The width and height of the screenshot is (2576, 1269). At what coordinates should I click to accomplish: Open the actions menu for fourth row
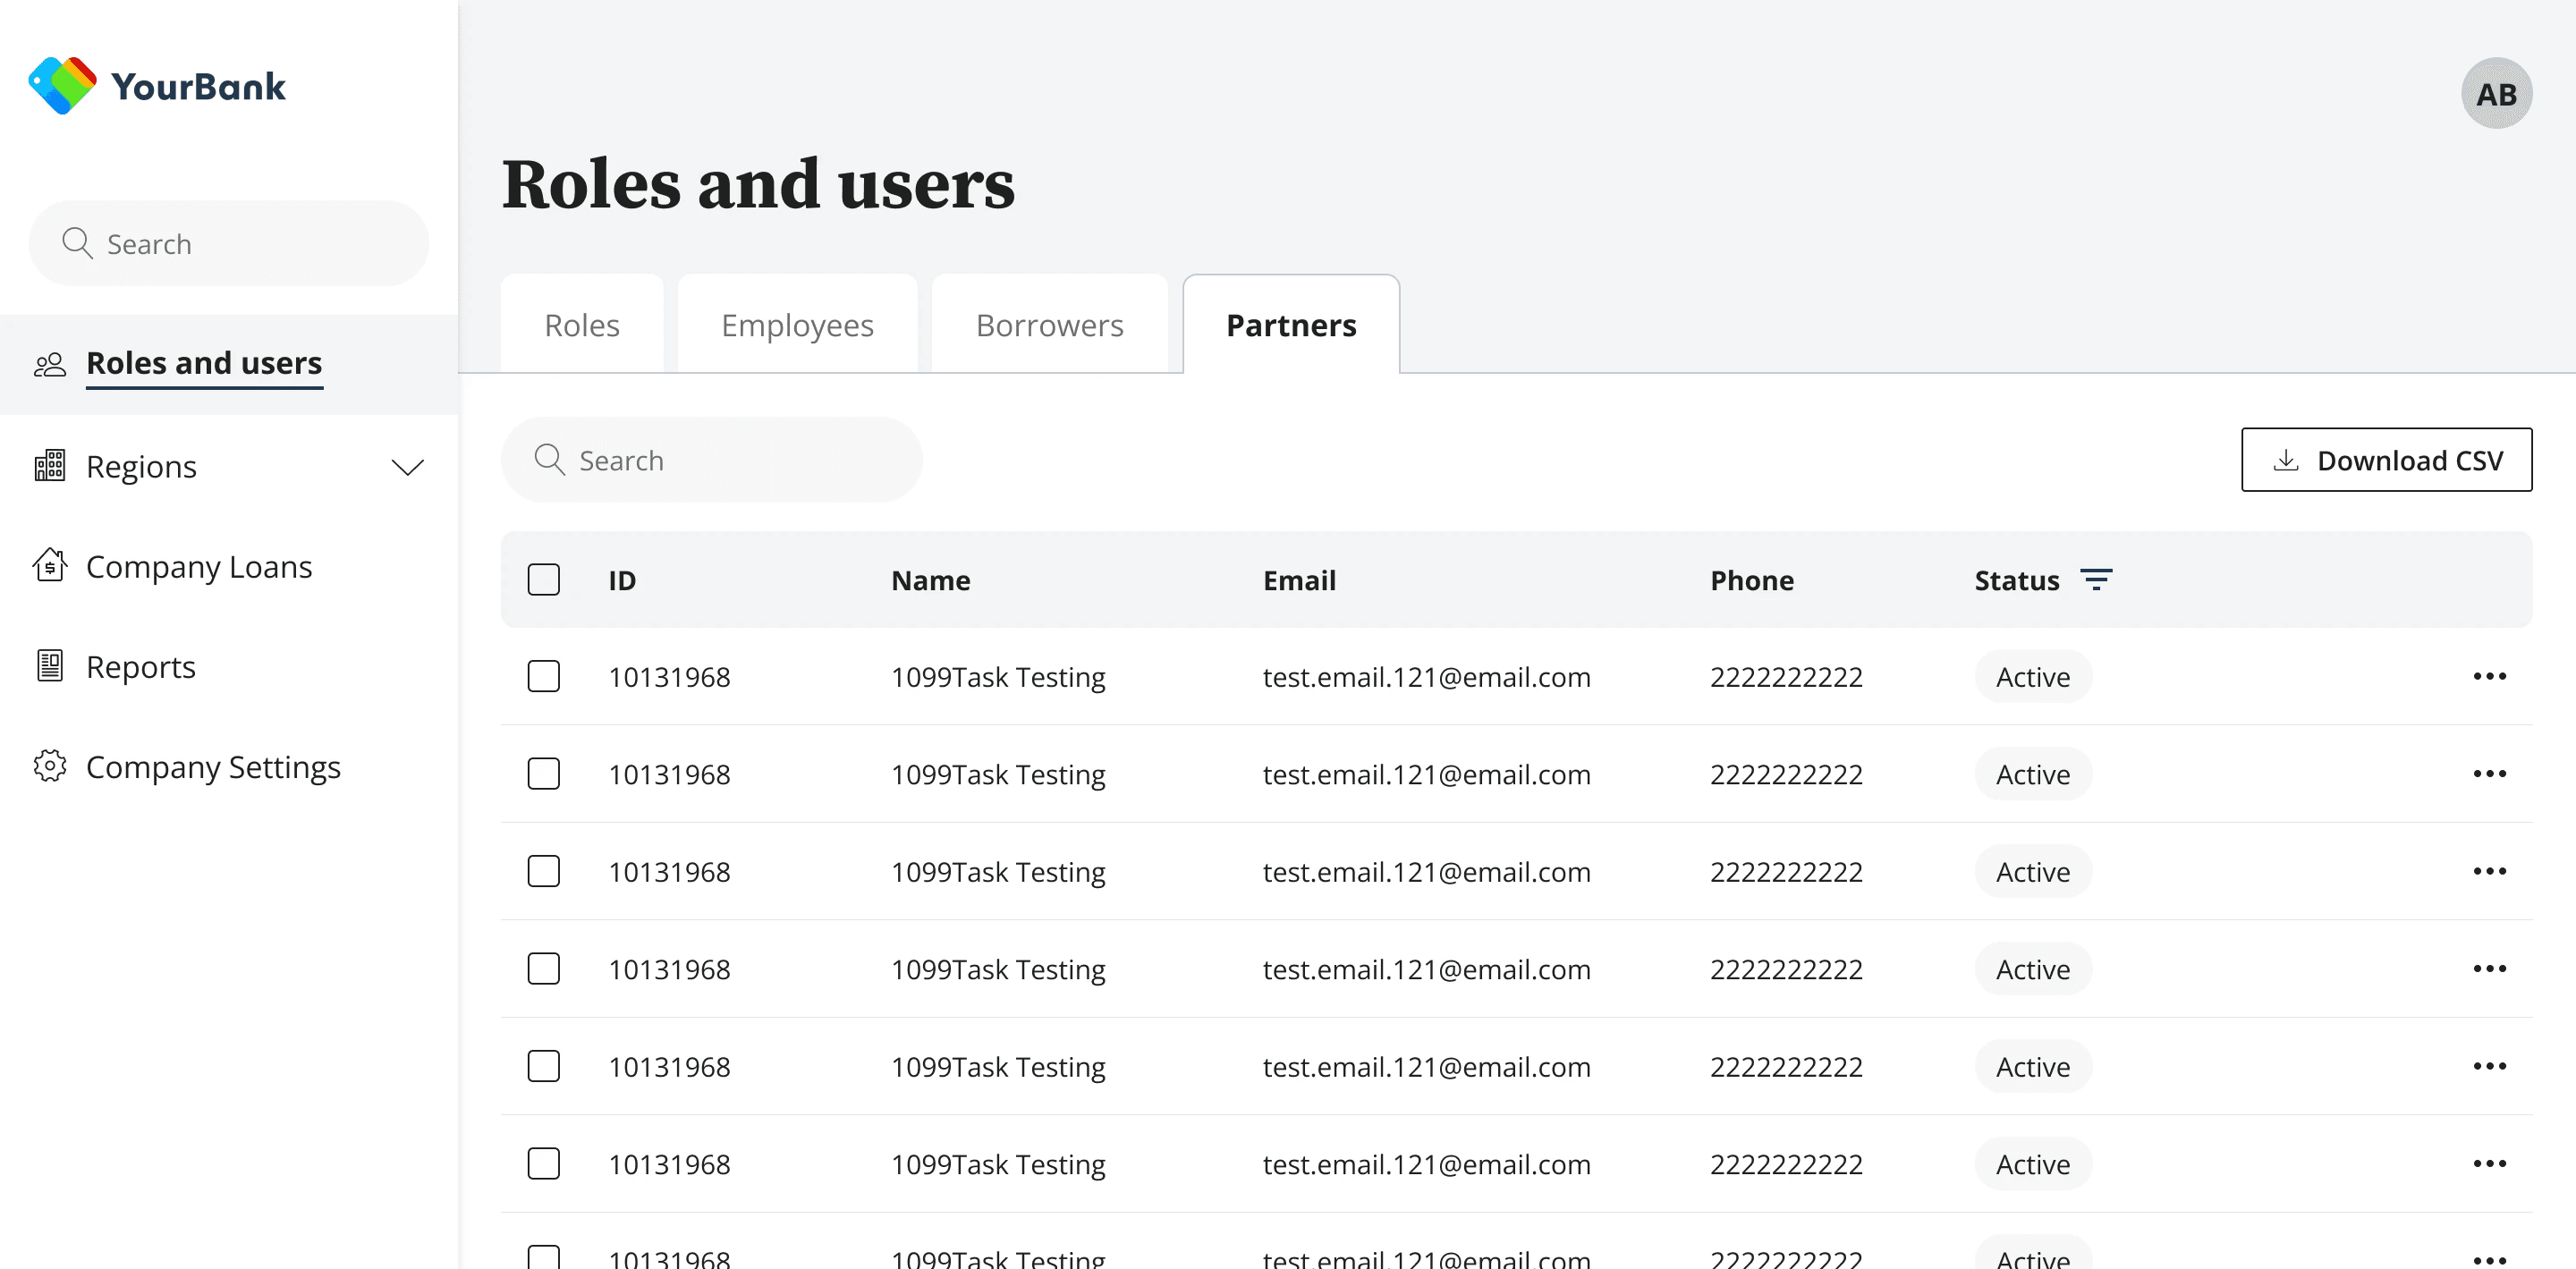coord(2488,969)
